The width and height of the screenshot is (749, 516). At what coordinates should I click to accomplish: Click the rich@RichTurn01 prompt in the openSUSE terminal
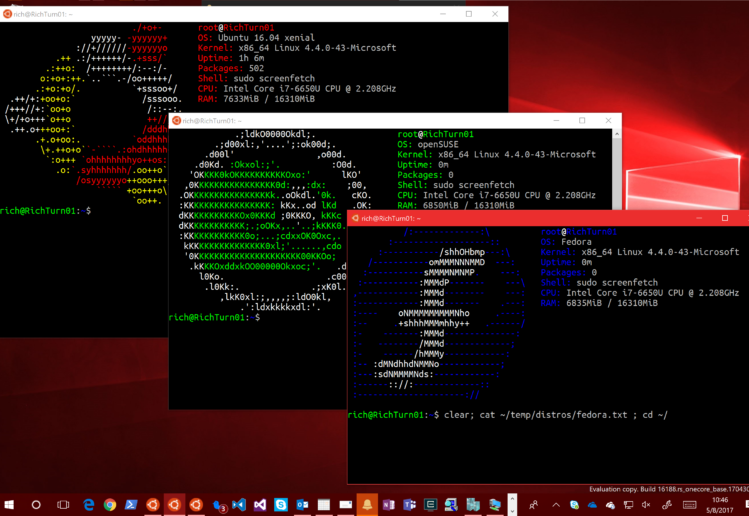214,317
